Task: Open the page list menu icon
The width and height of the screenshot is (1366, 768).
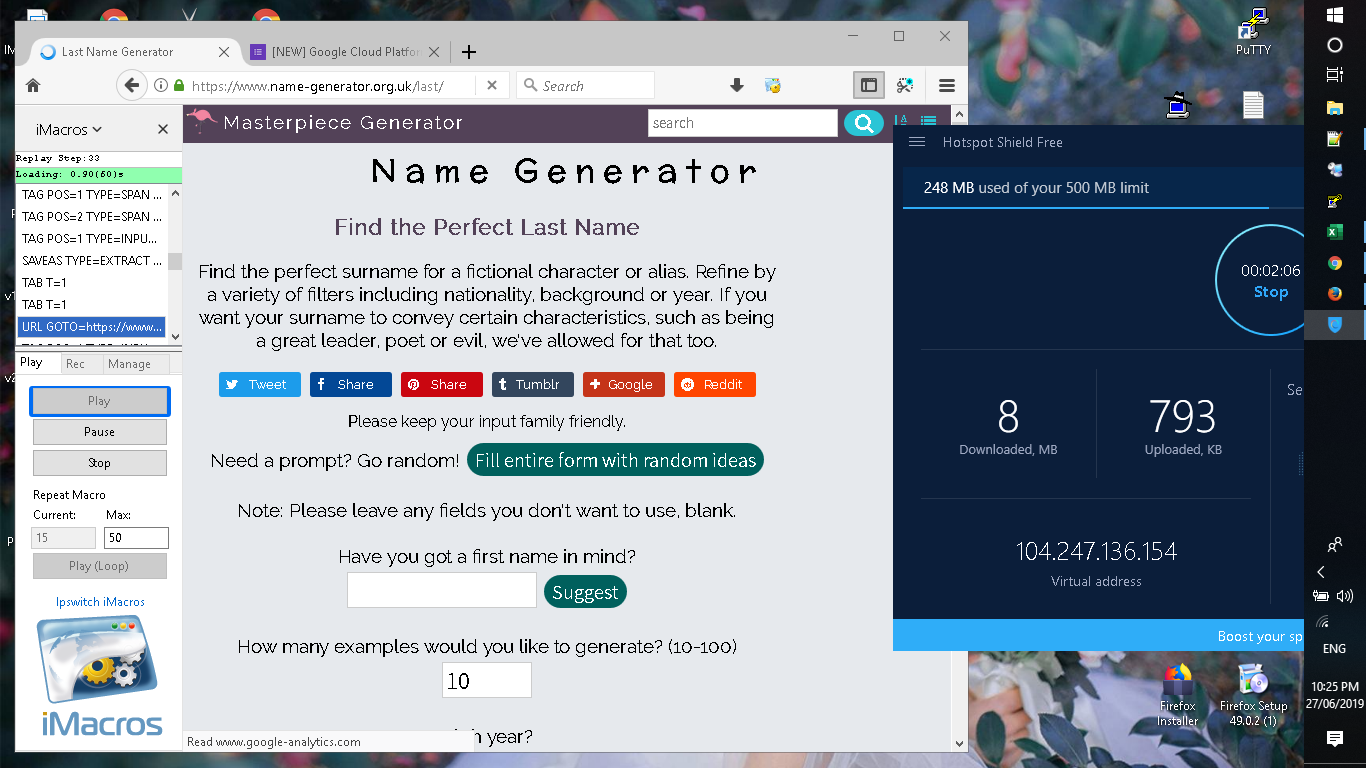Action: point(929,120)
